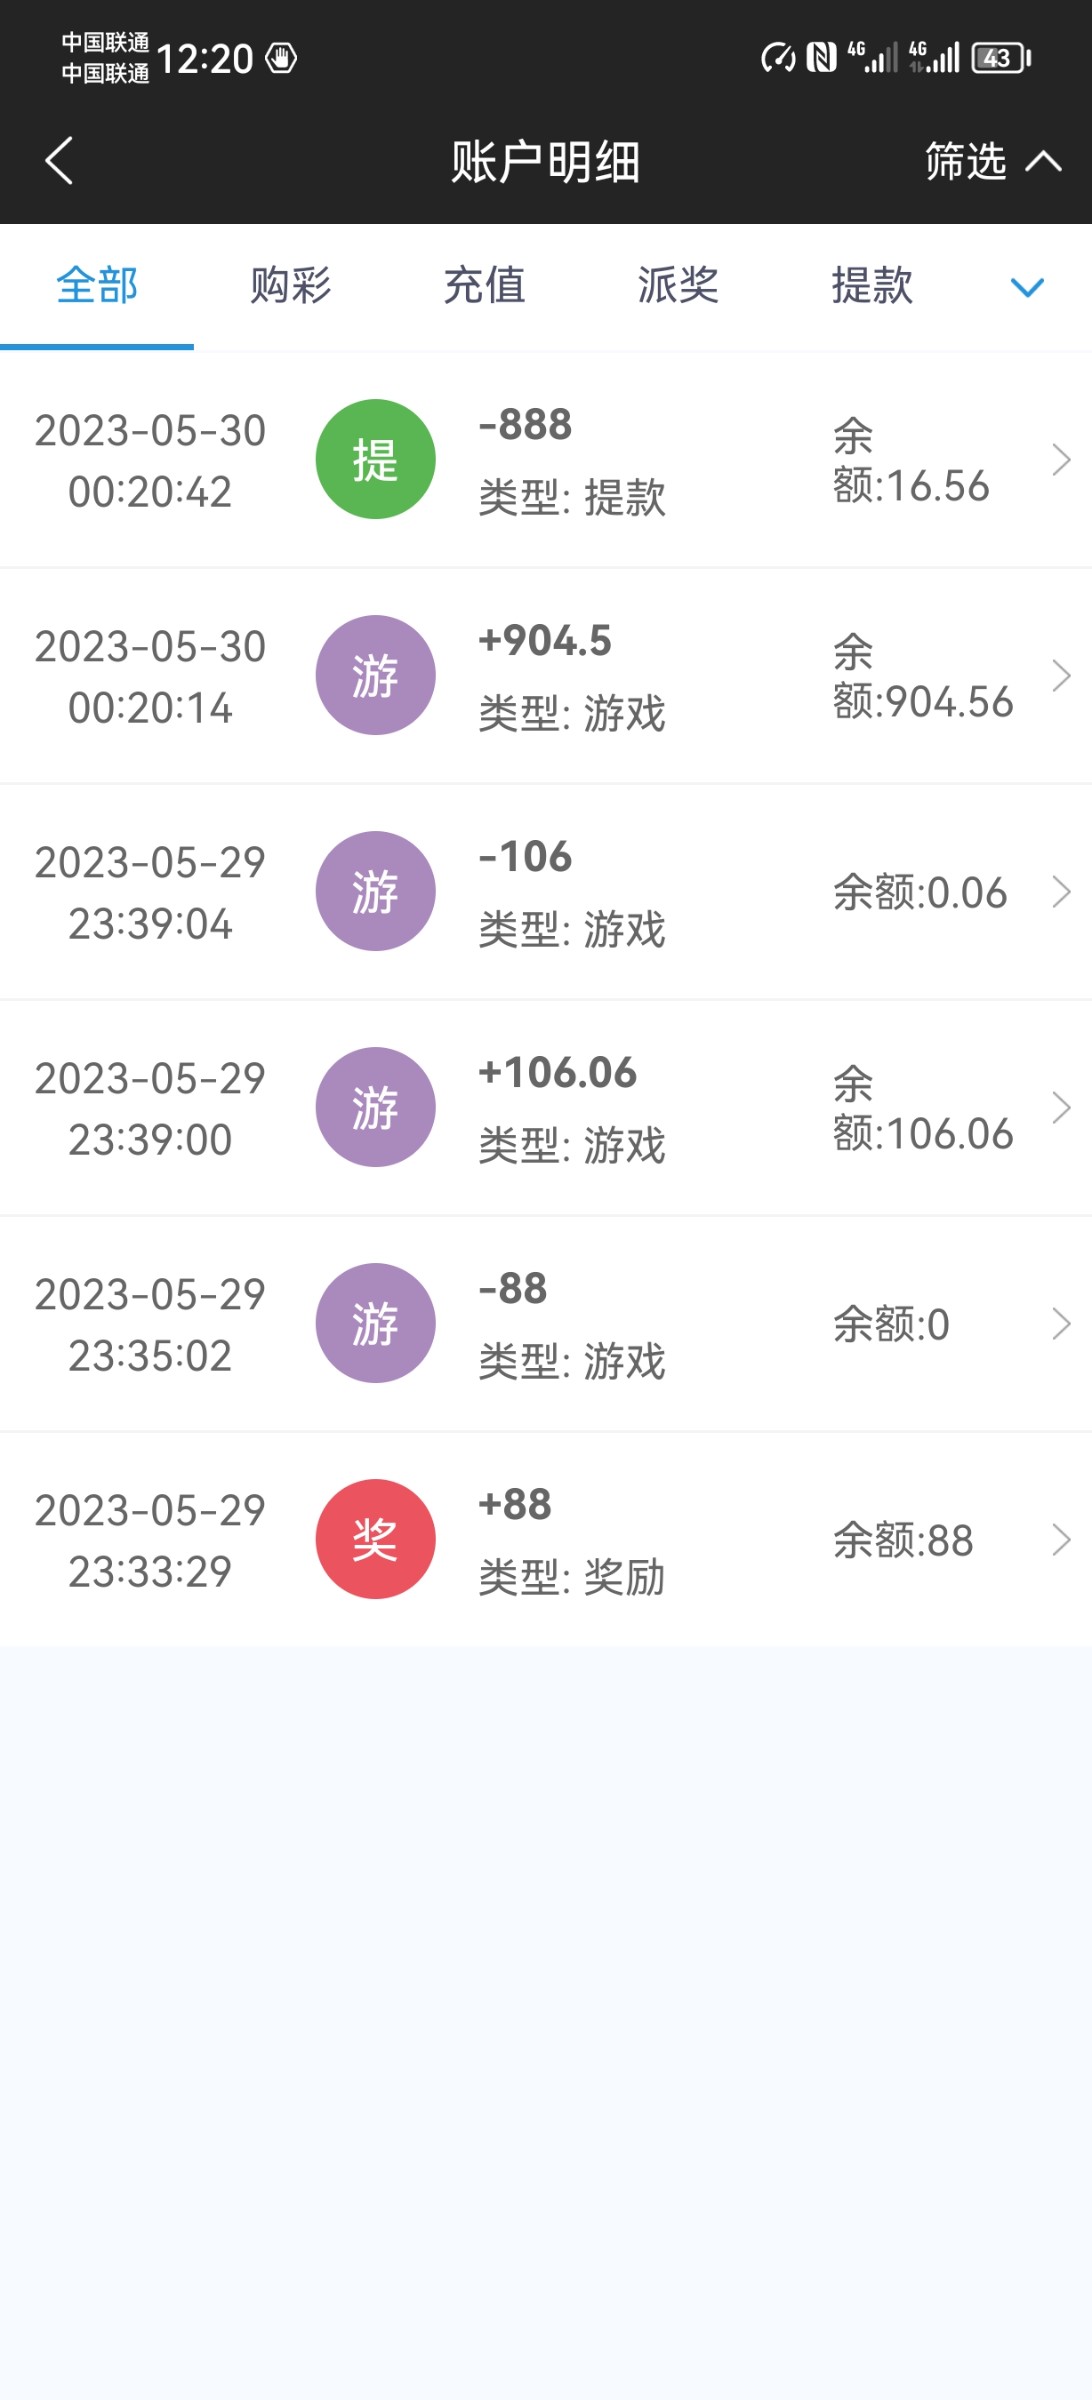Tap the purple 游 icon for +904.5

point(375,675)
